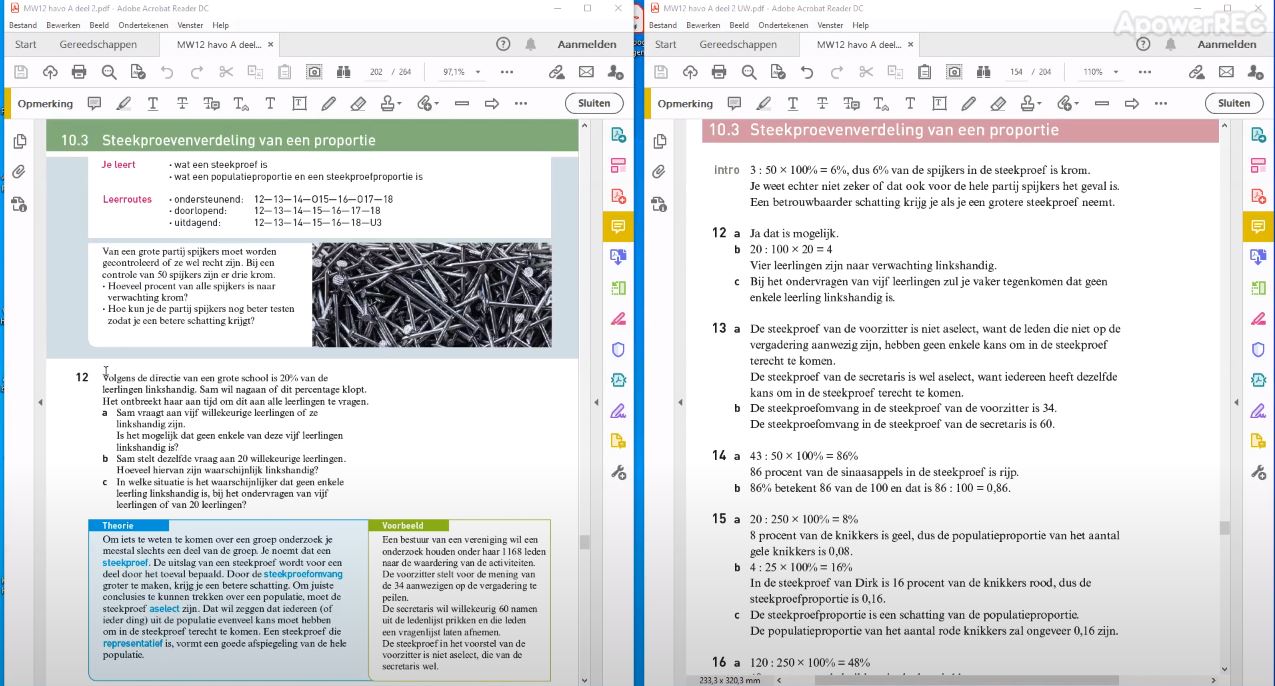
Task: Expand the stamp tool dropdown in left window
Action: [400, 103]
